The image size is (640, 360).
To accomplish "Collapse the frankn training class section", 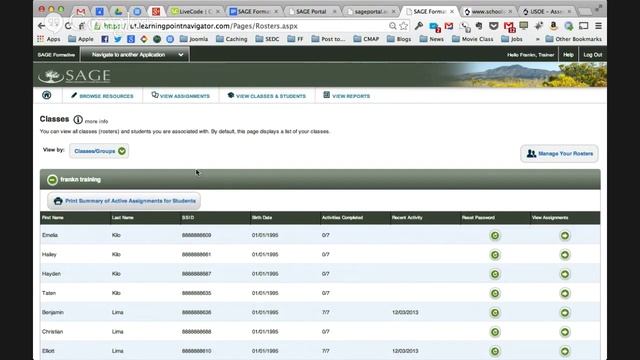I will (52, 180).
